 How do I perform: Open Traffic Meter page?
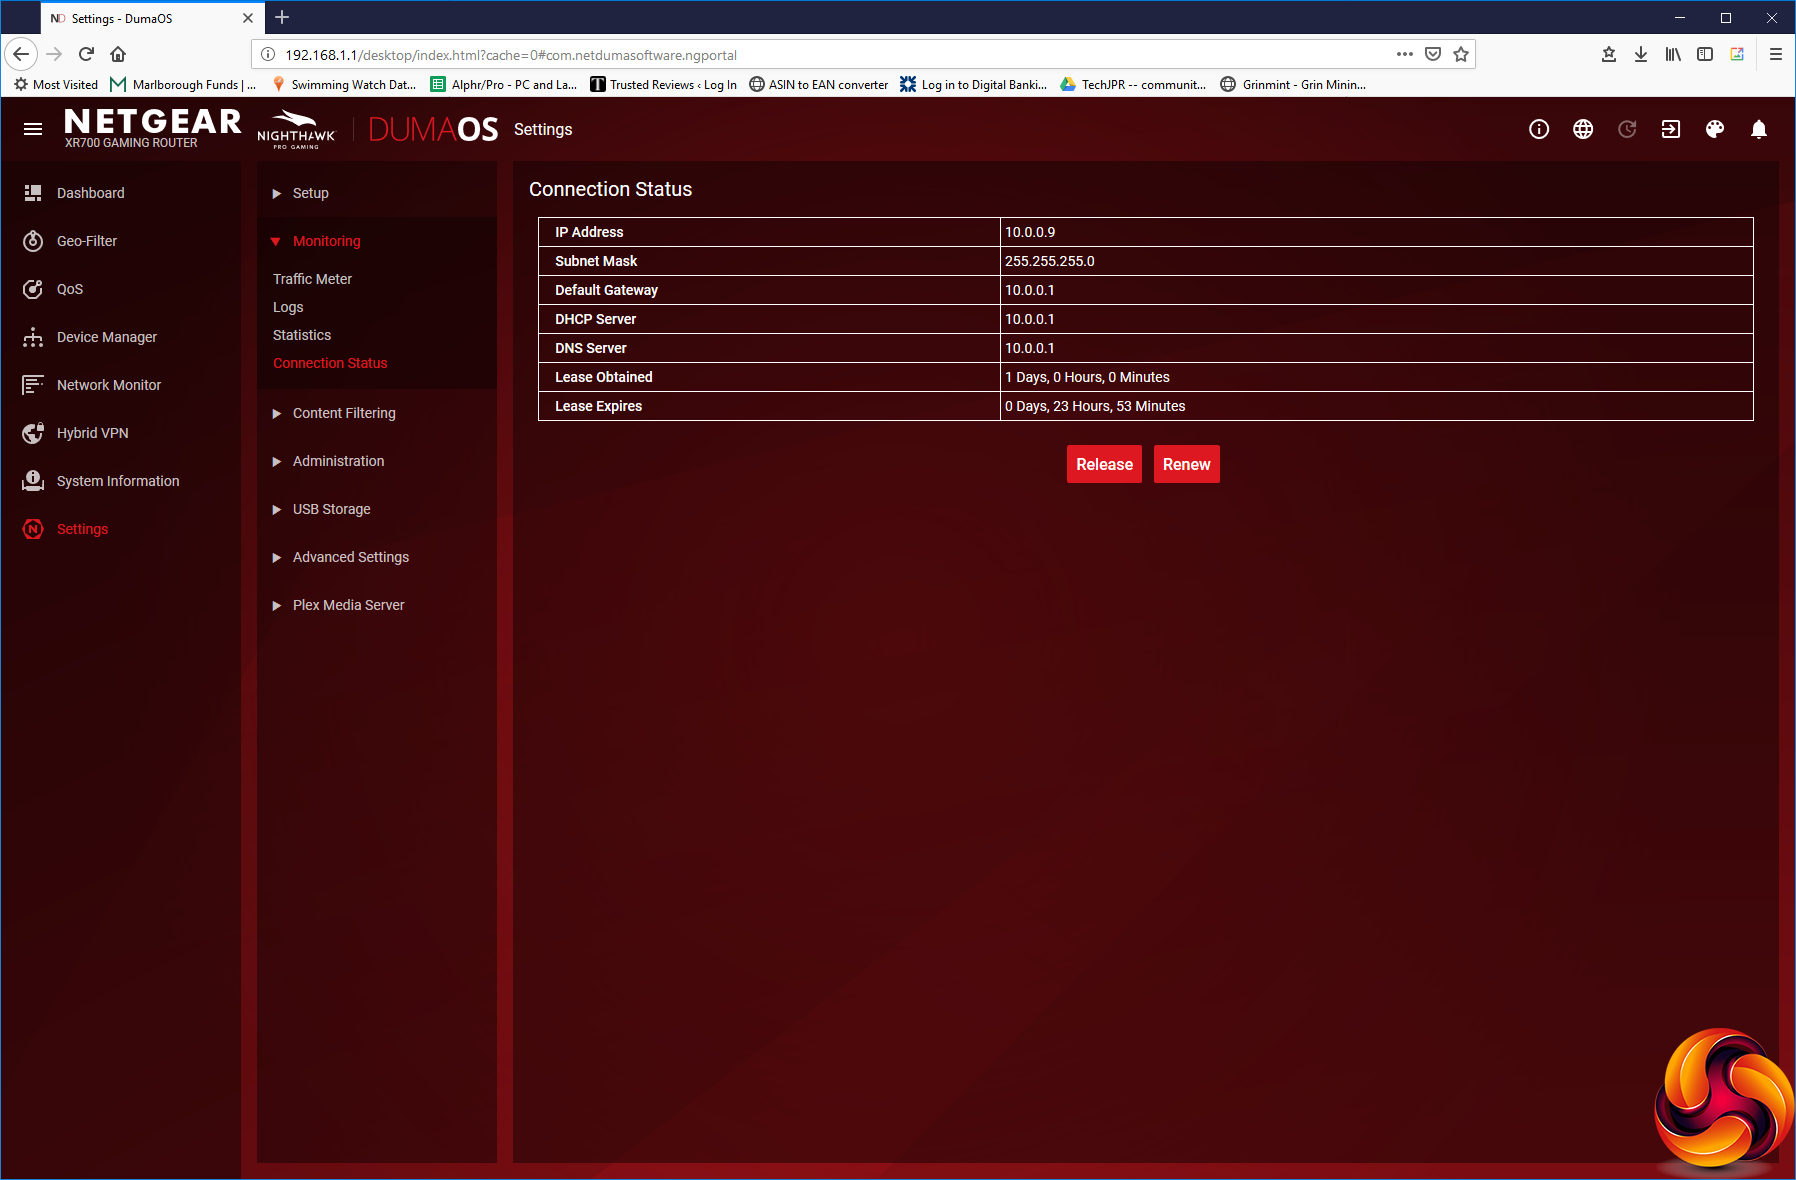[312, 279]
